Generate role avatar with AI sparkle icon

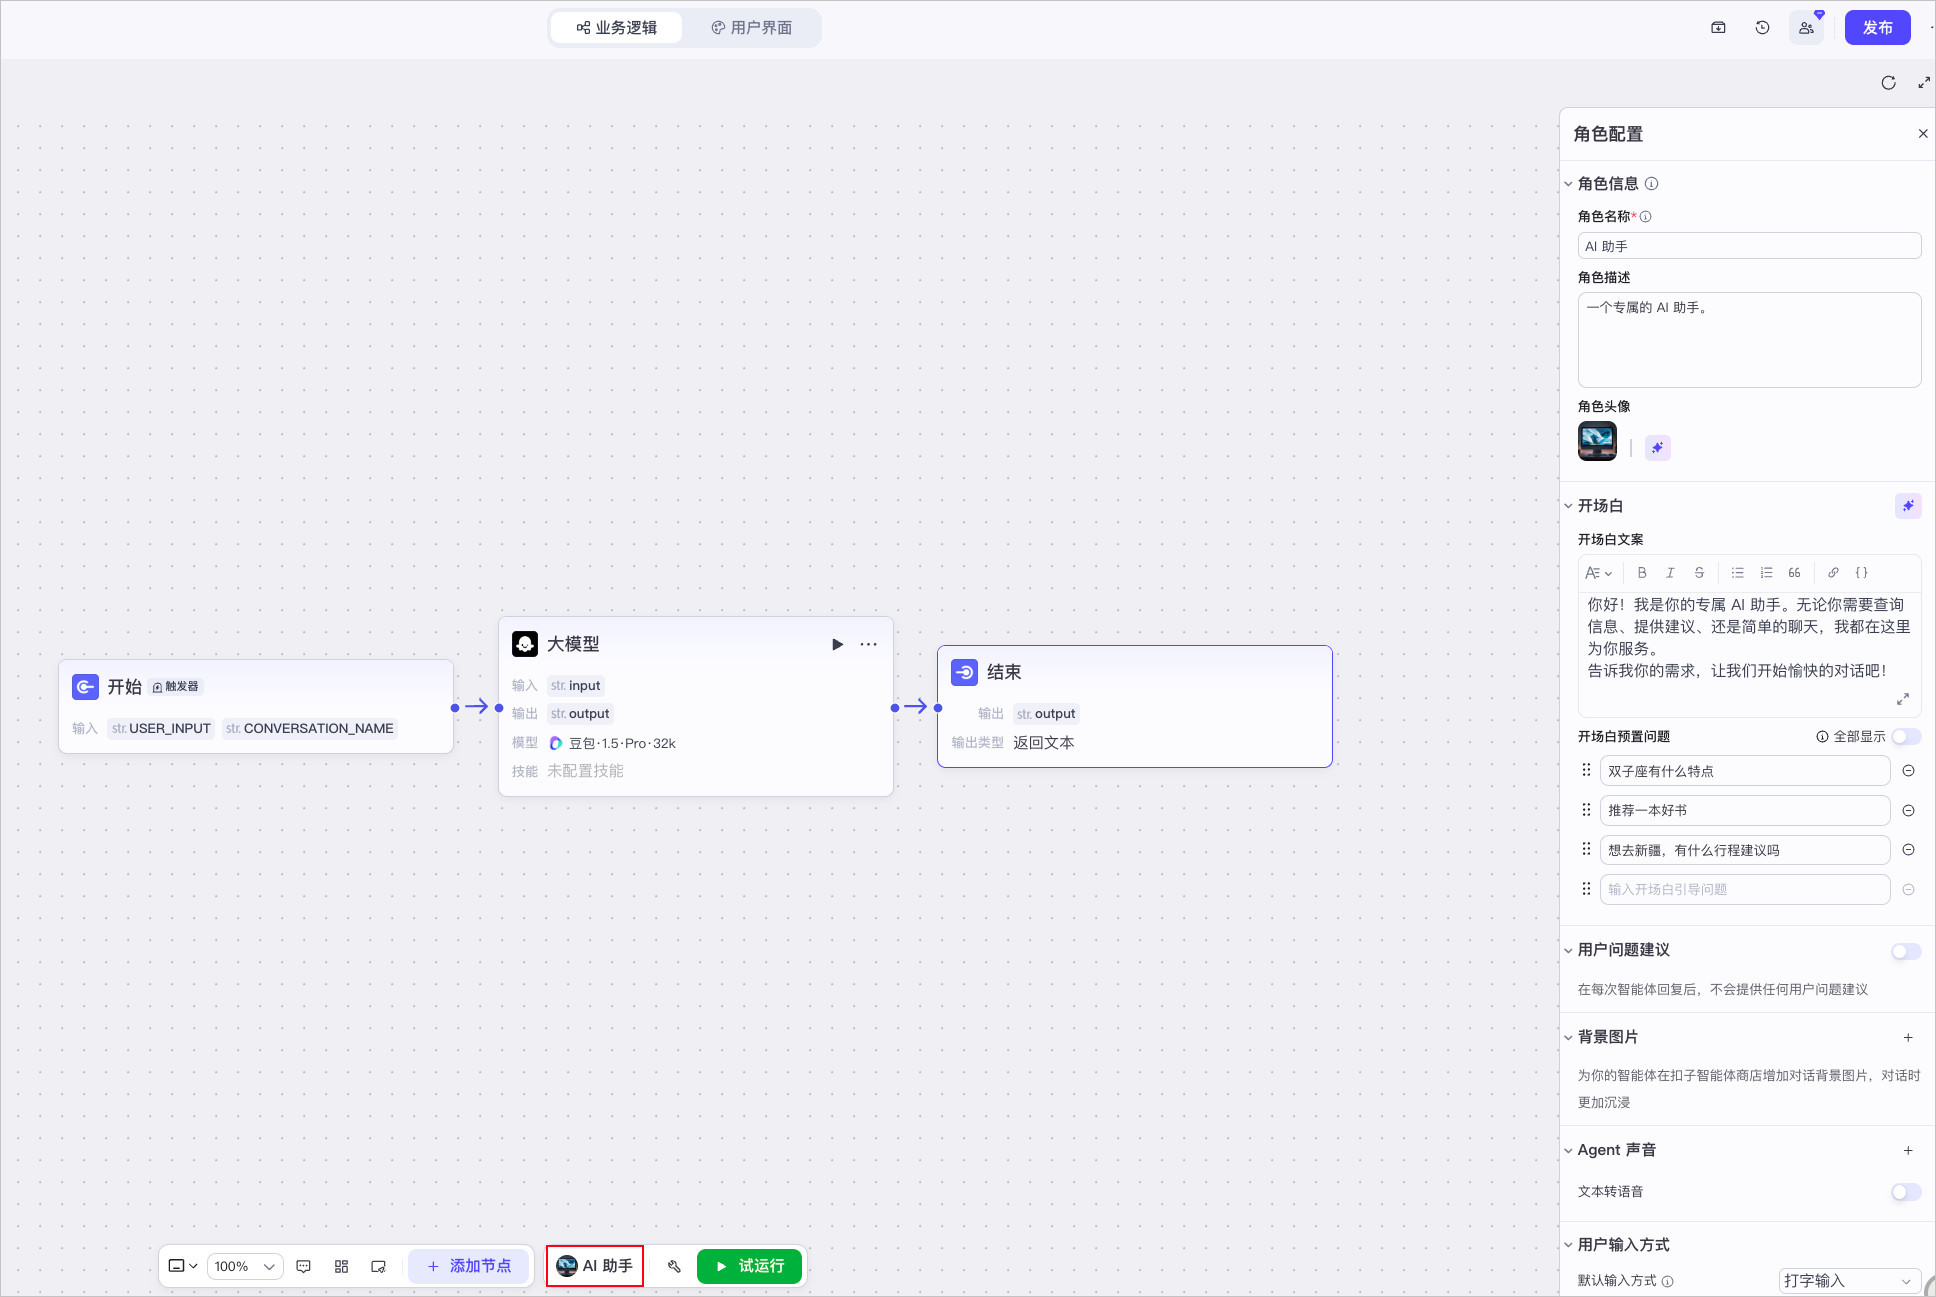coord(1657,447)
